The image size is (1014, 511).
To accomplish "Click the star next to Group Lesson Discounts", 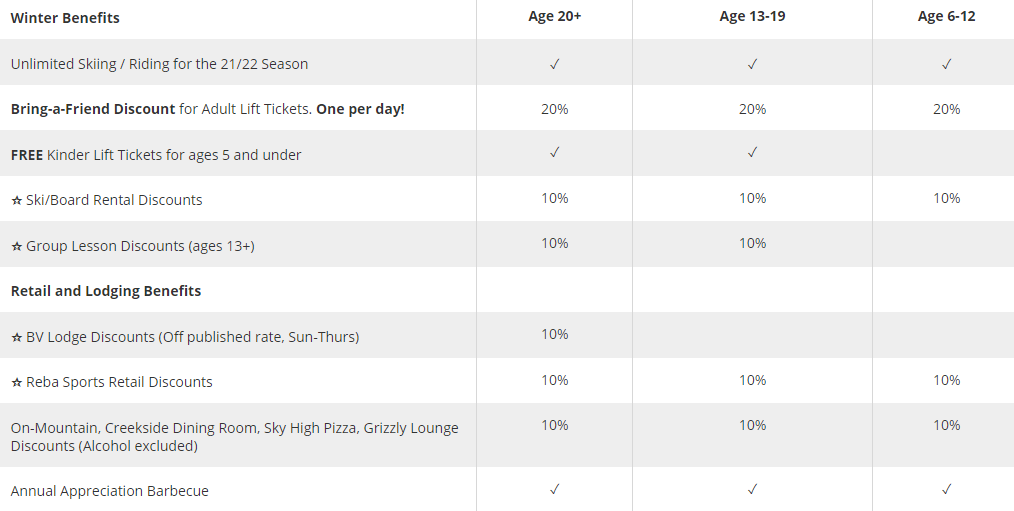I will (16, 246).
